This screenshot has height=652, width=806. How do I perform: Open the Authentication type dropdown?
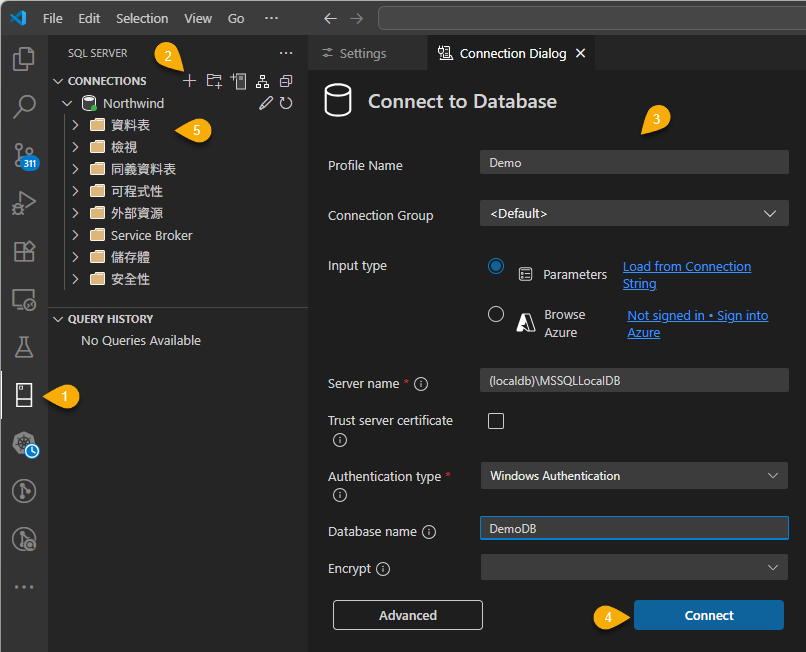point(634,476)
